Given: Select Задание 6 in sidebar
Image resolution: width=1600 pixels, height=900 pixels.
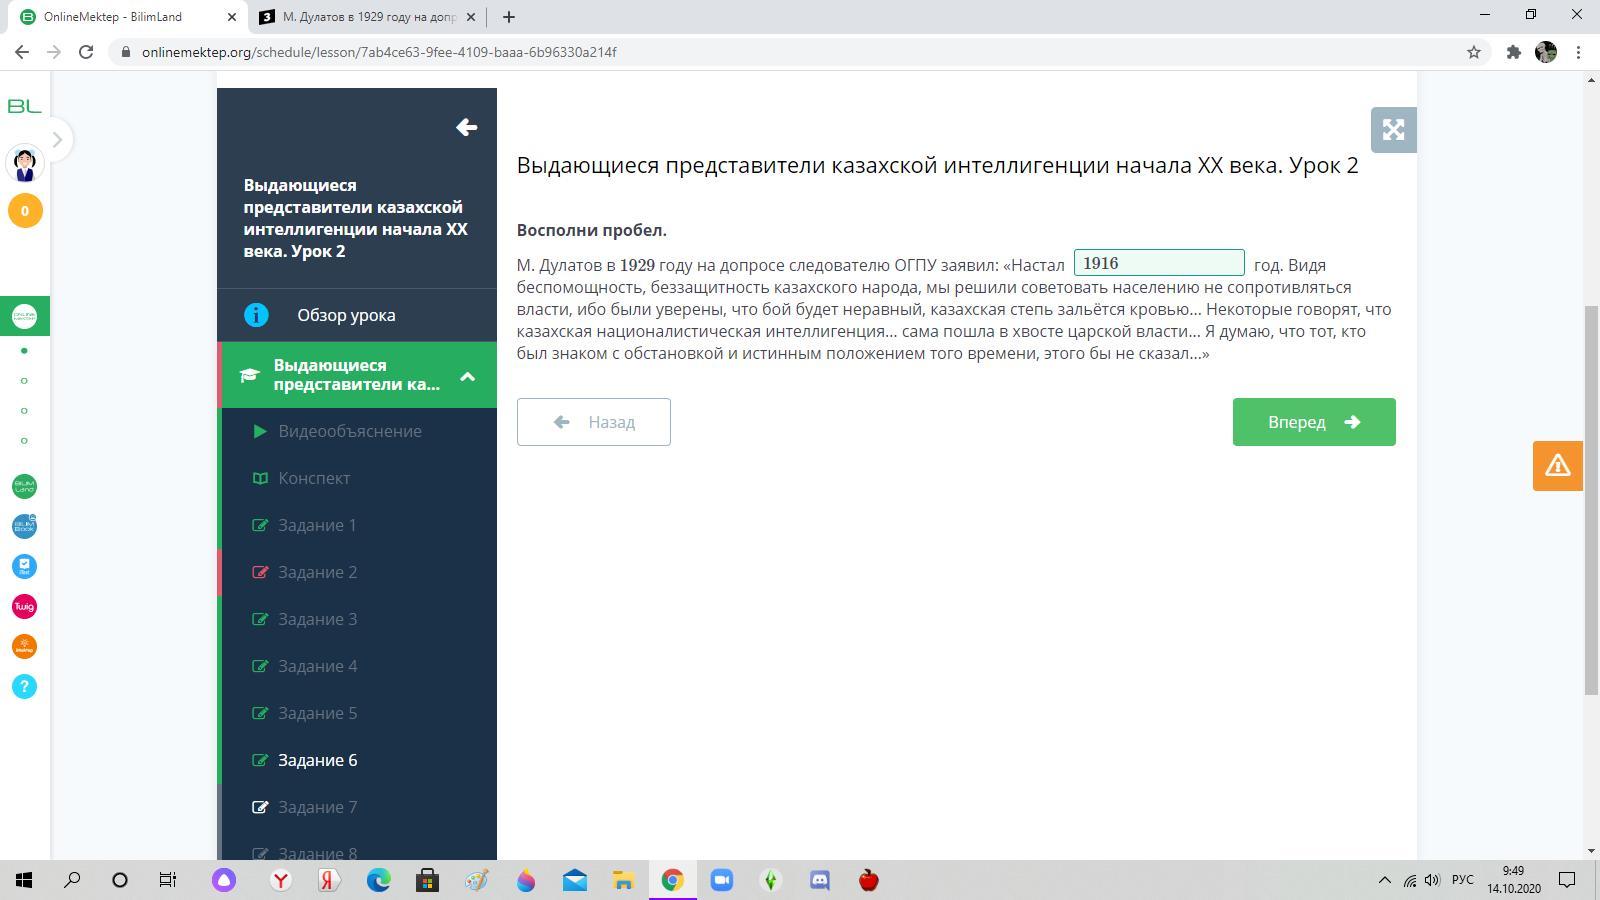Looking at the screenshot, I should (x=317, y=760).
